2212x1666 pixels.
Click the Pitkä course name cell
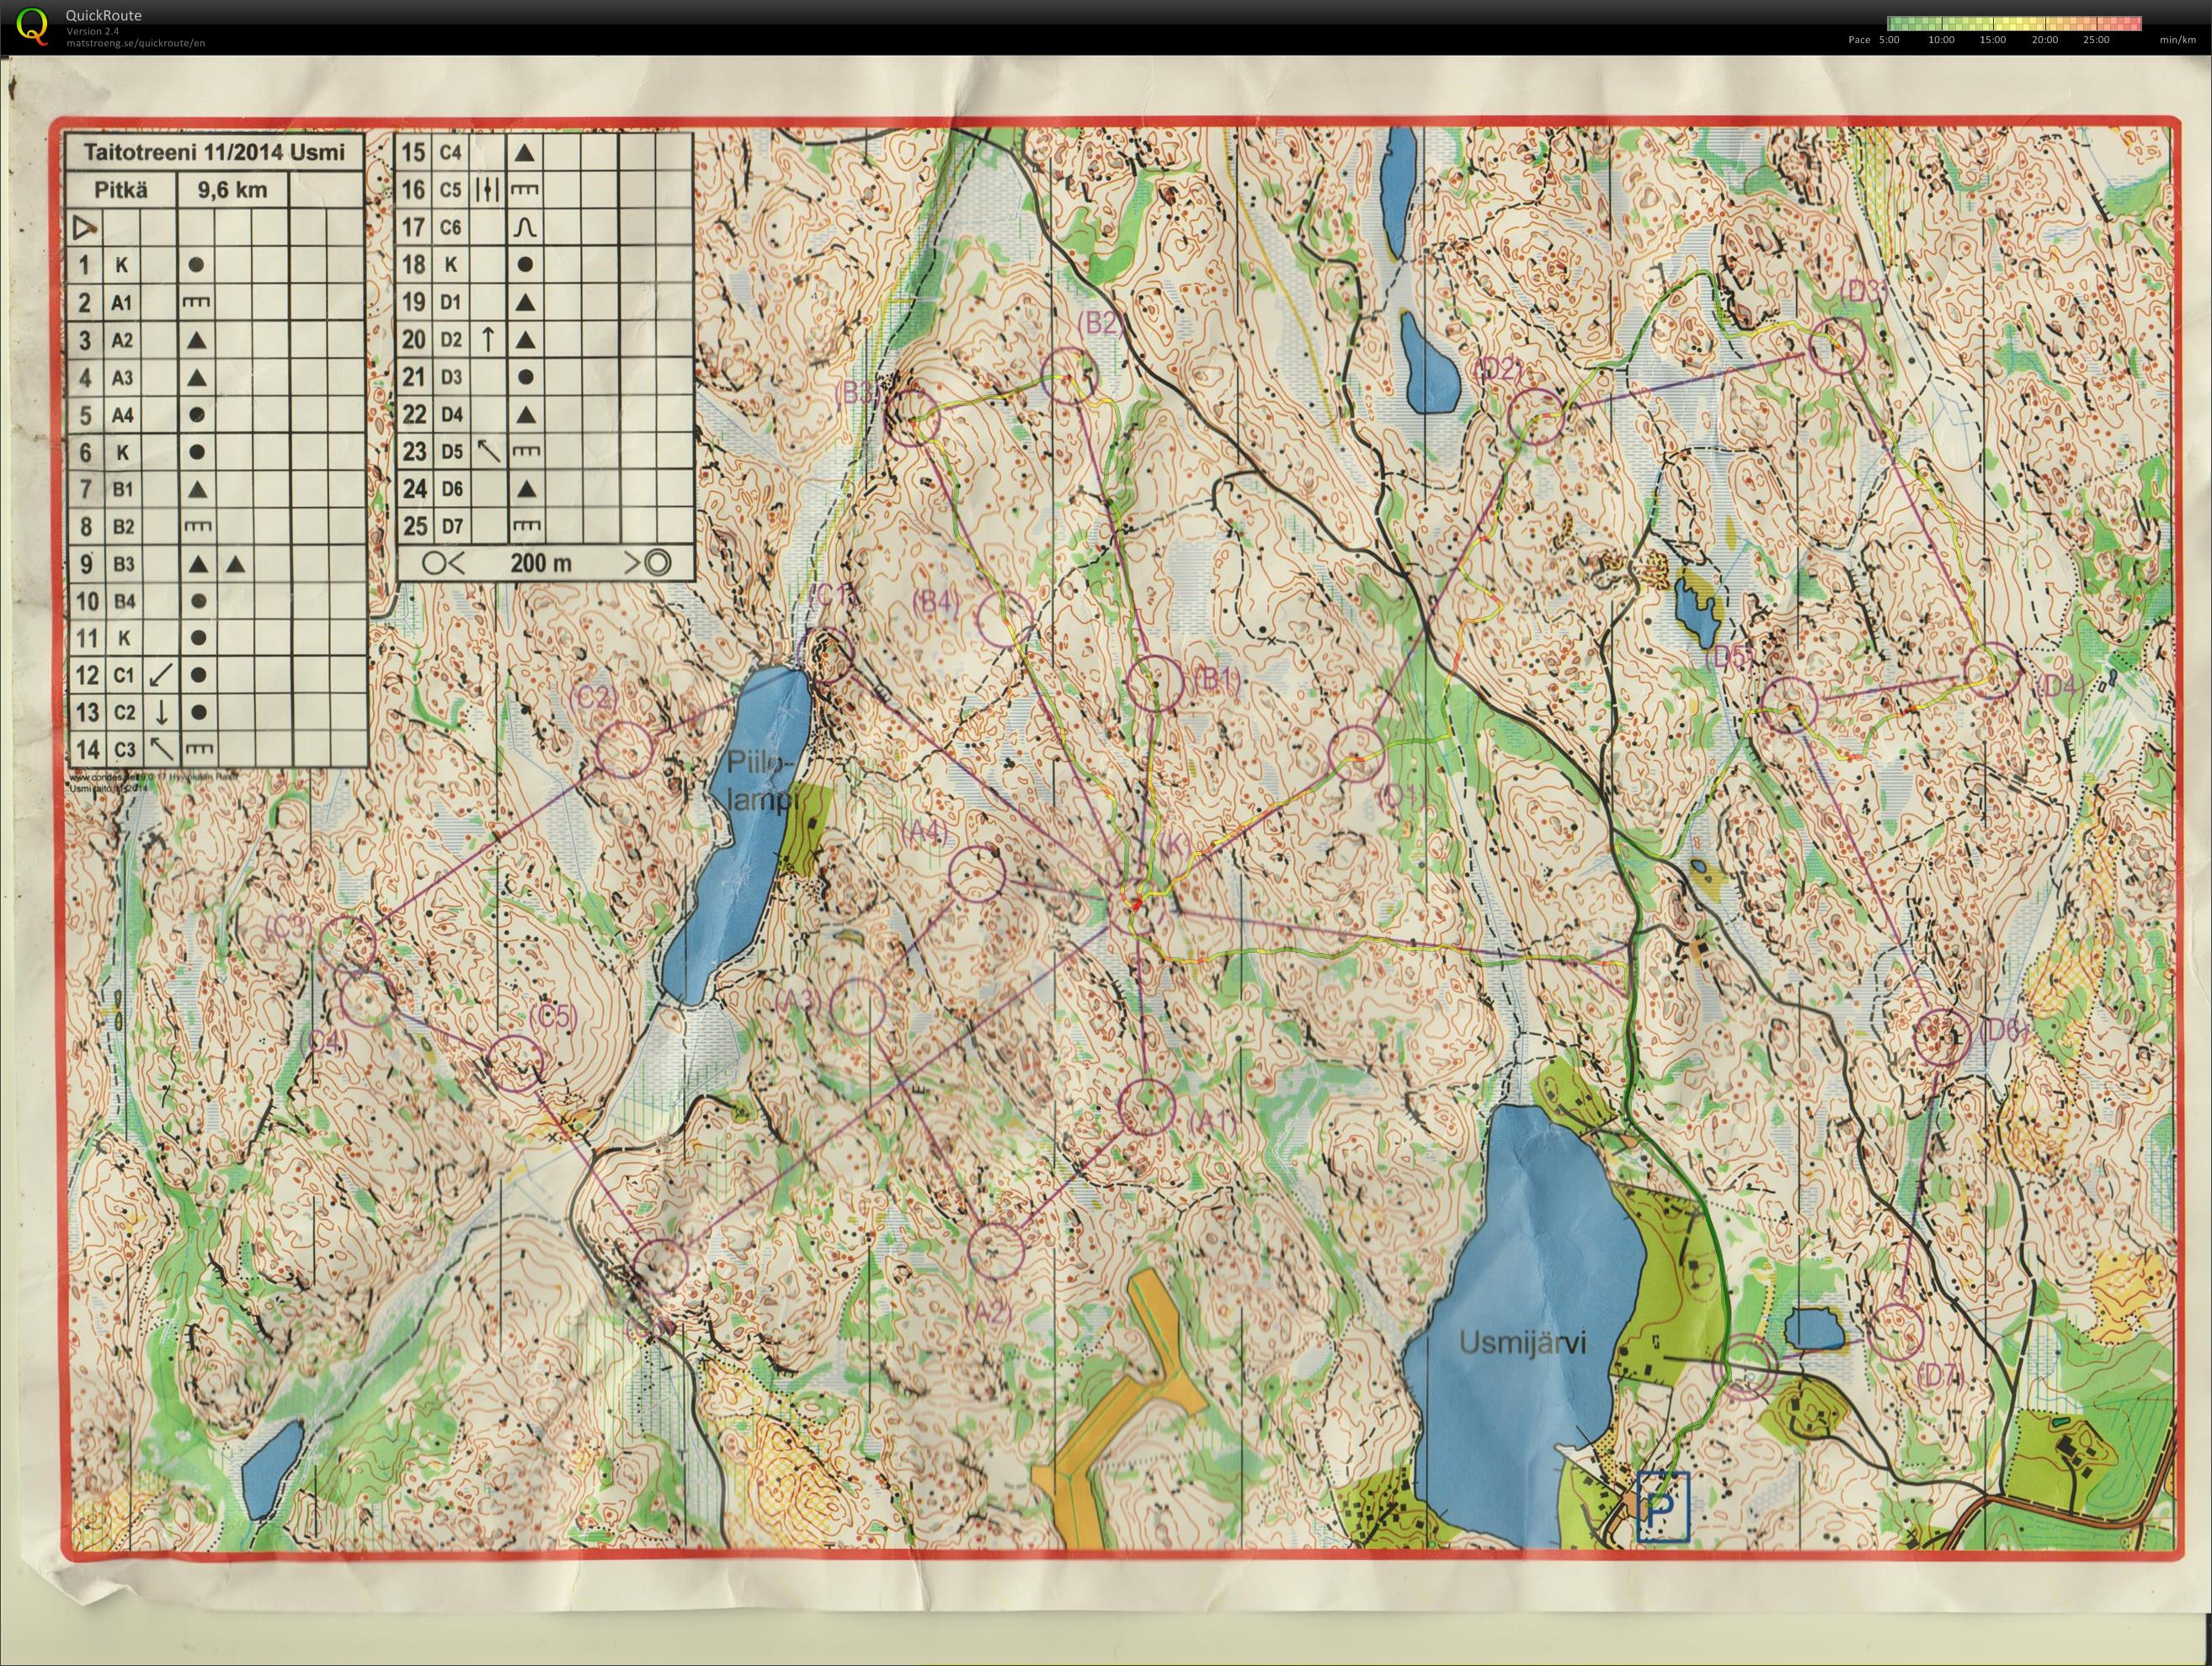click(121, 190)
